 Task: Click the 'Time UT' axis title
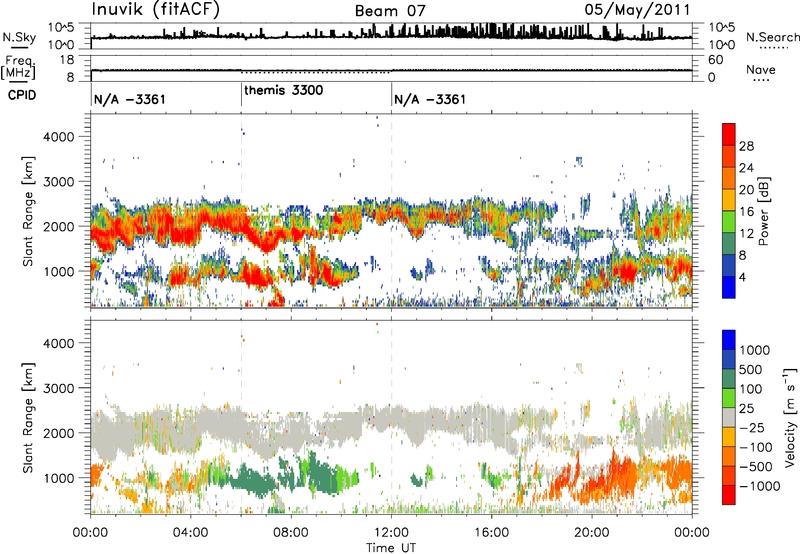(391, 547)
